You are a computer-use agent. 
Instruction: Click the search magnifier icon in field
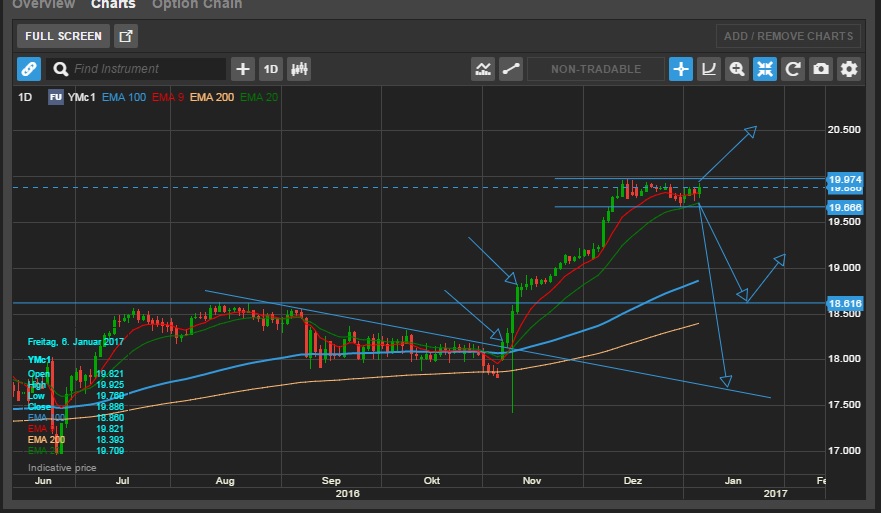[x=60, y=69]
